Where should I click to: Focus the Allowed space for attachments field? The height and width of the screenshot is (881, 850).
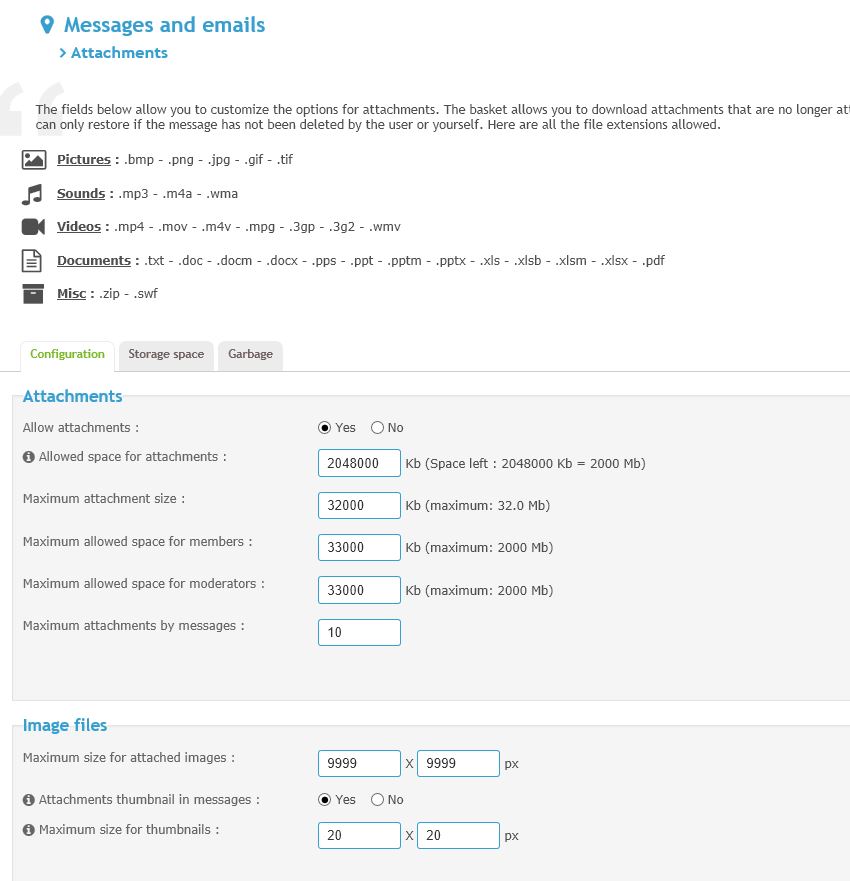coord(360,463)
